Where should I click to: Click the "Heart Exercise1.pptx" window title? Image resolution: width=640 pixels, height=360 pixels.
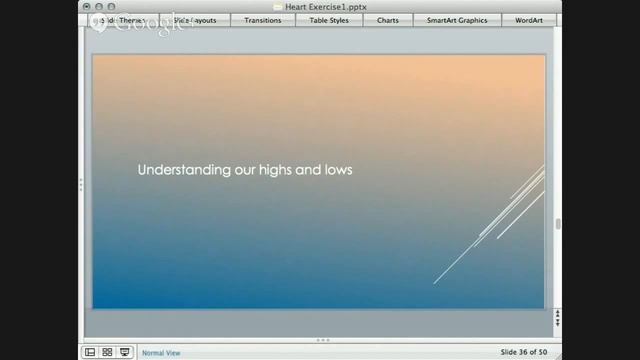[x=326, y=7]
